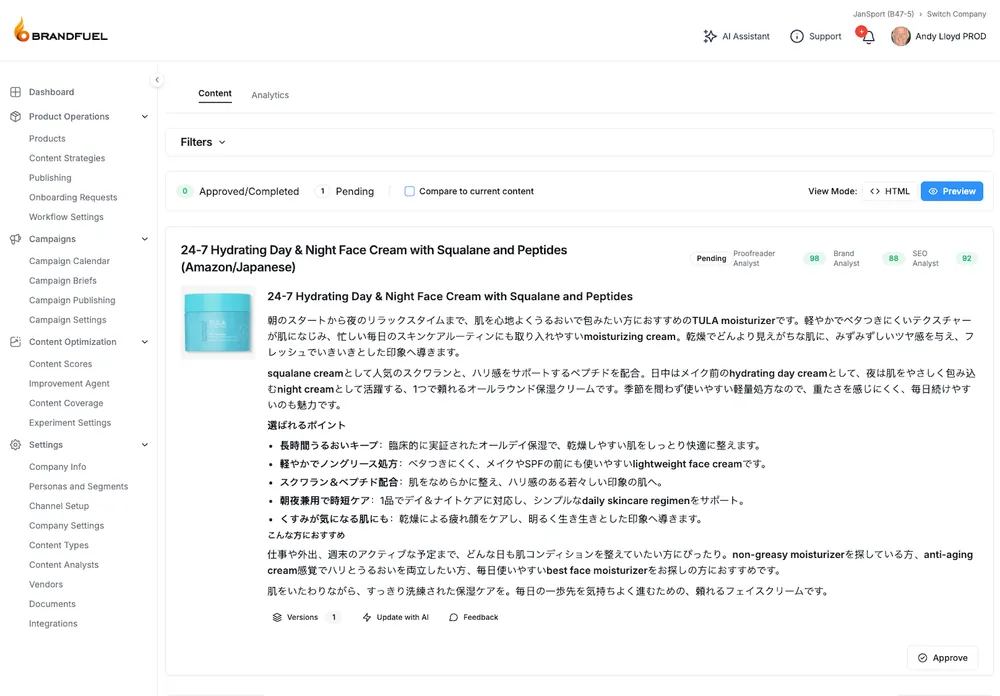Open the notifications bell
1000x696 pixels.
867,36
